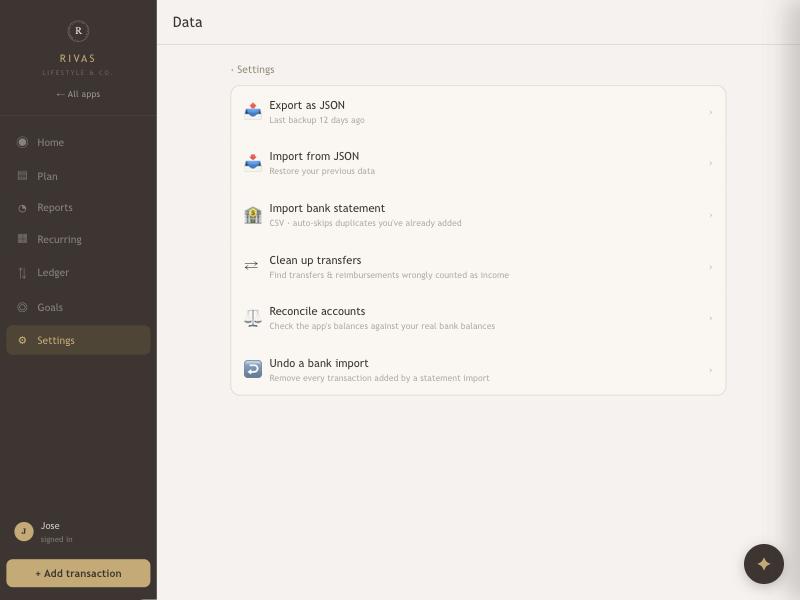Click "Last backup 12 days ago" text

[317, 120]
